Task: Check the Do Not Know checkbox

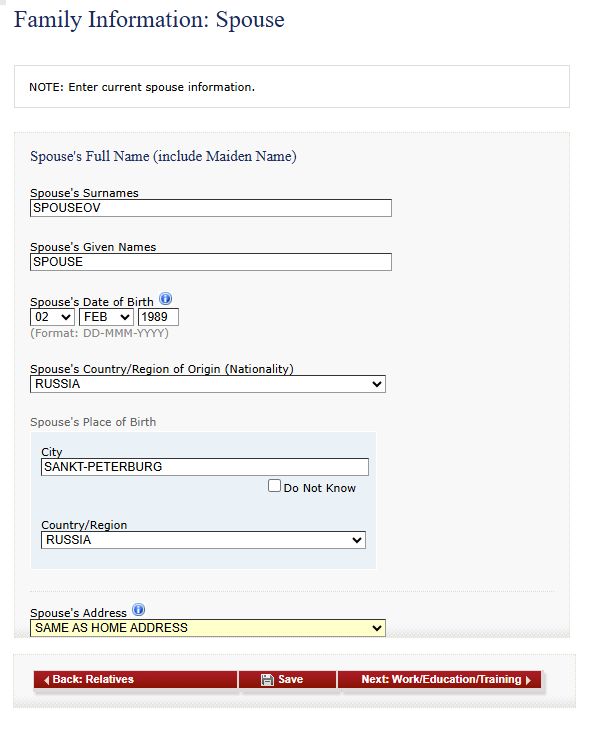Action: 274,486
